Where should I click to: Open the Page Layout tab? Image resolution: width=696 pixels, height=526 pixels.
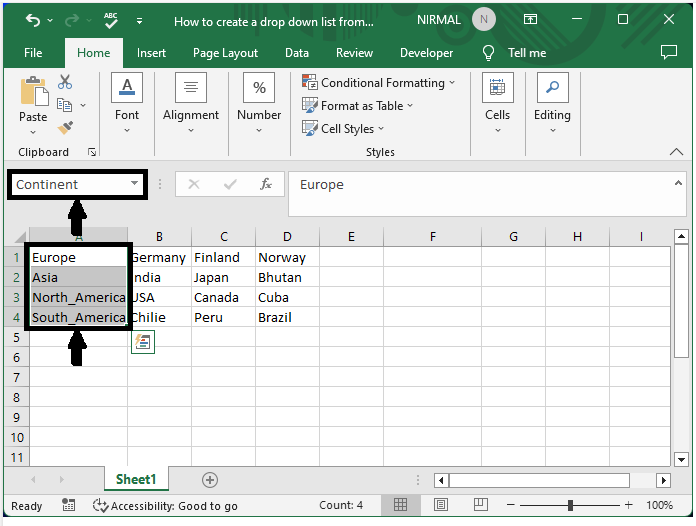click(x=225, y=53)
